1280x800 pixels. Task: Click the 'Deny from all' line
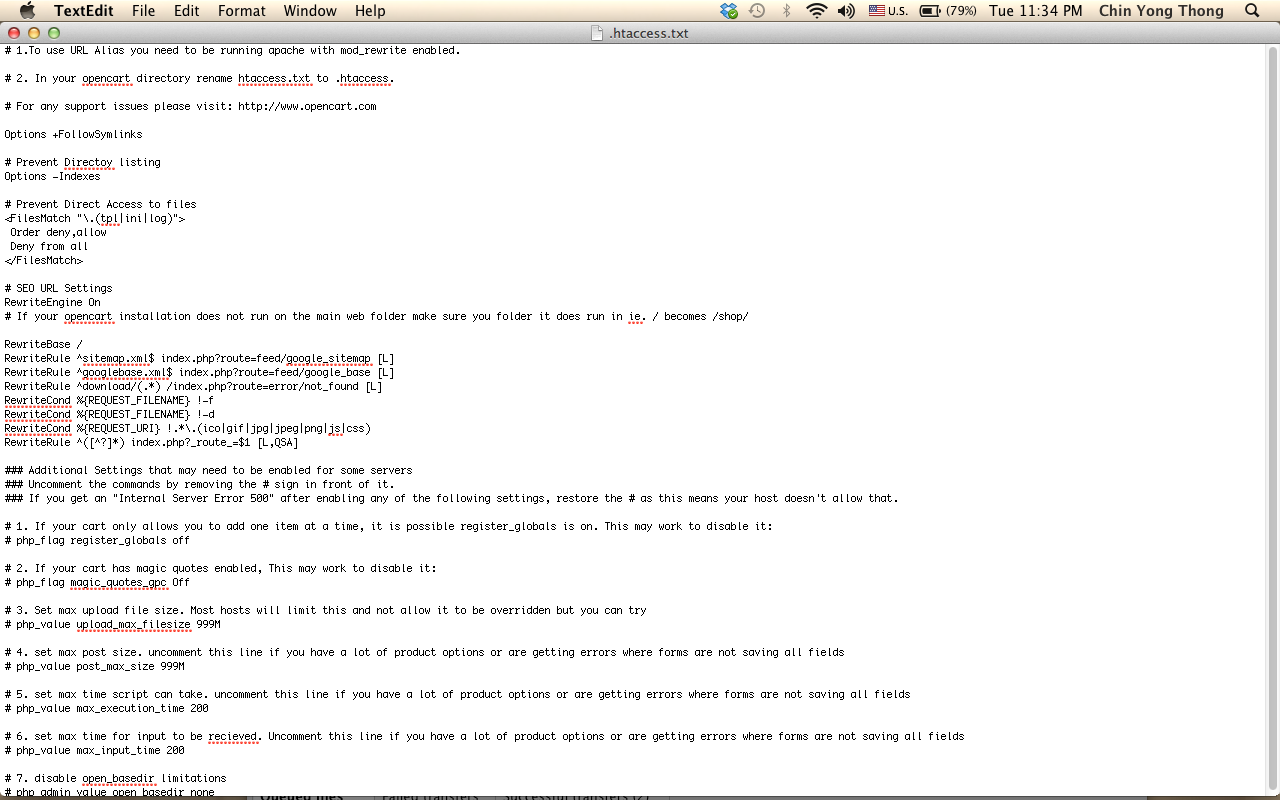coord(49,246)
